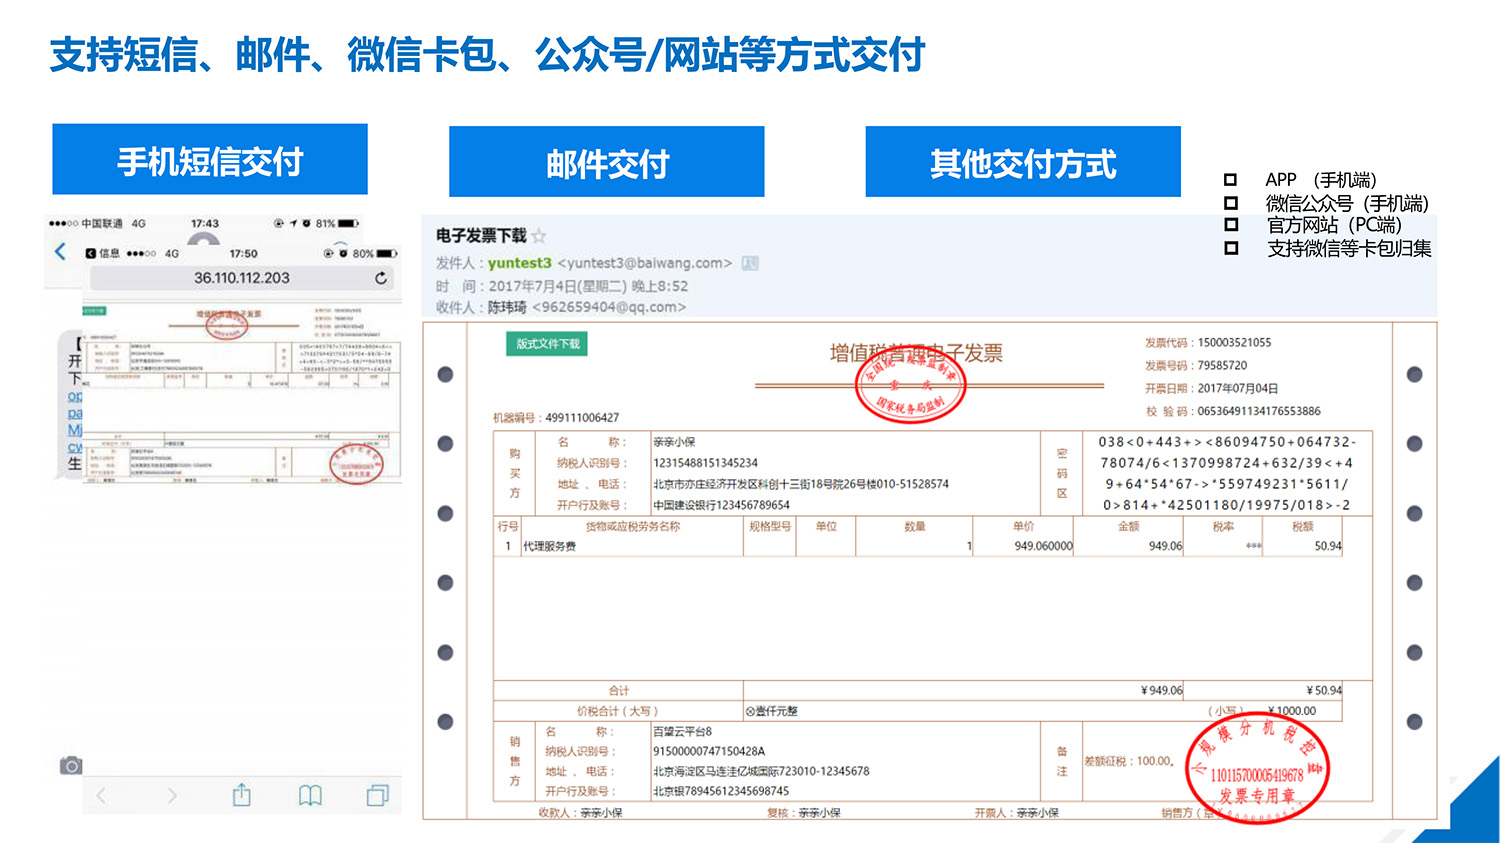1500x843 pixels.
Task: Click the item name 代理服务费
Action: (x=550, y=546)
